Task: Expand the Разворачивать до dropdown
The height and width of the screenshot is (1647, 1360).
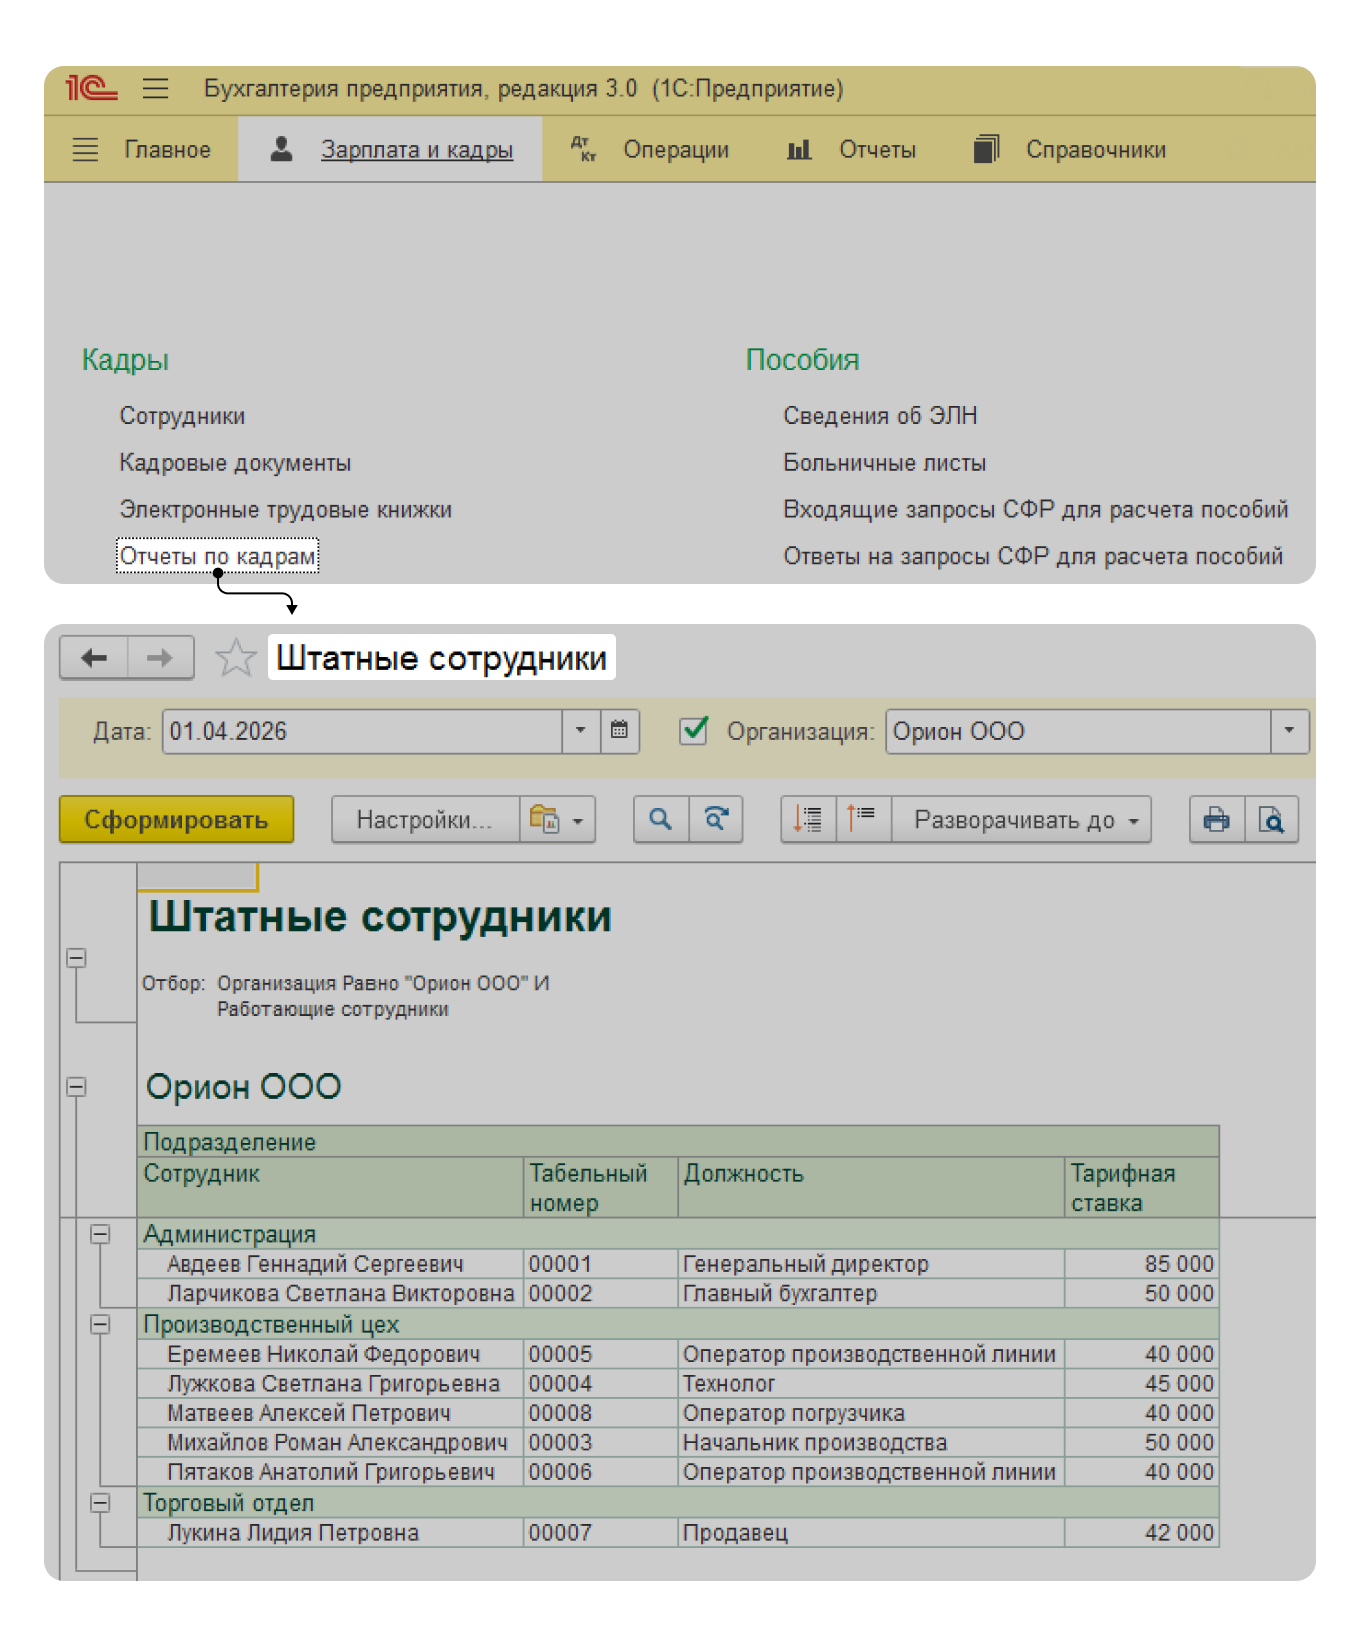Action: pos(1022,820)
